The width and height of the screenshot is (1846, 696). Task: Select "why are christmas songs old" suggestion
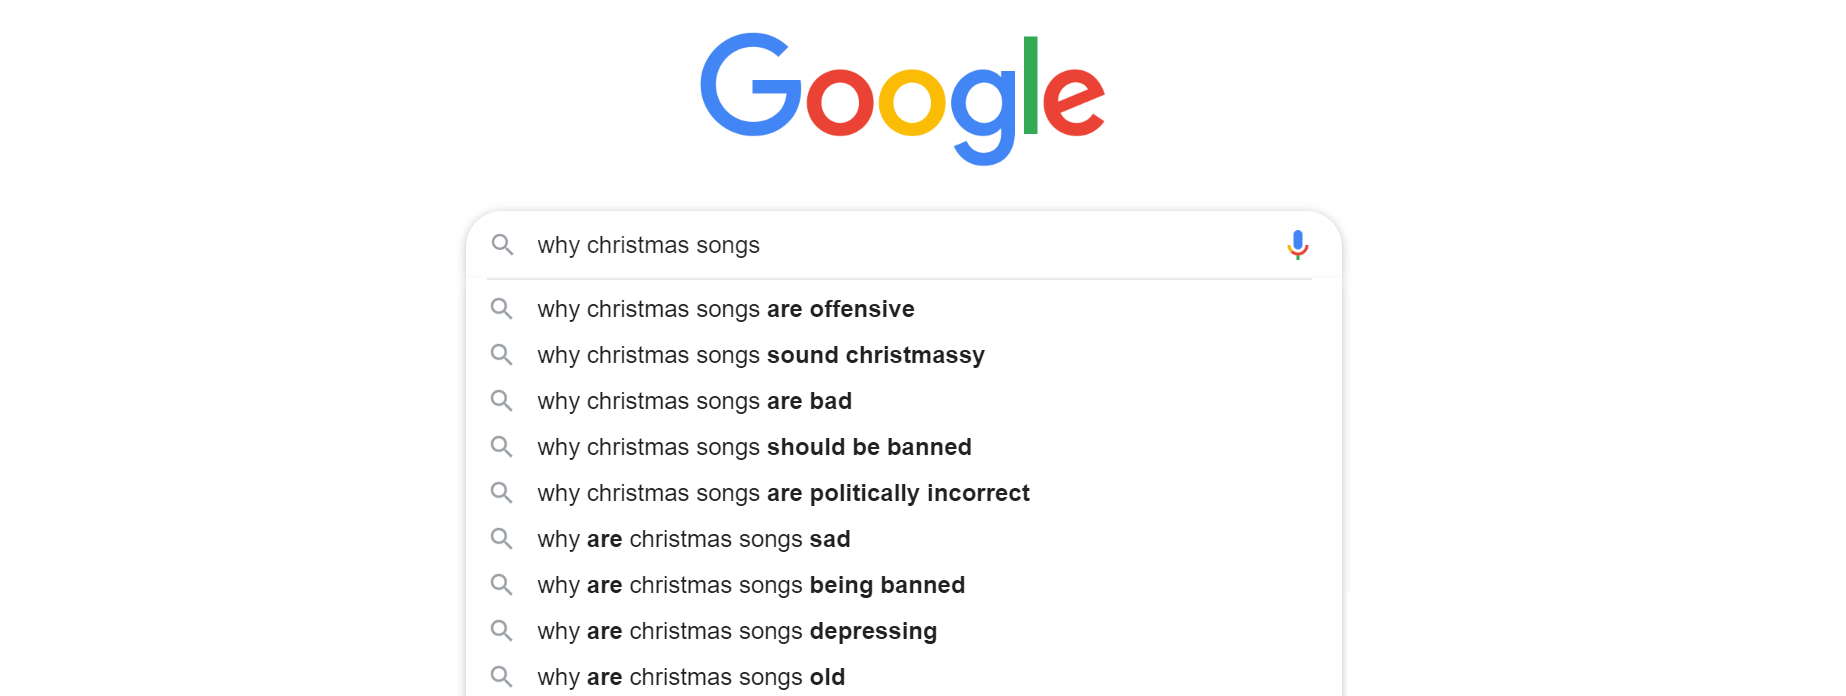click(690, 677)
